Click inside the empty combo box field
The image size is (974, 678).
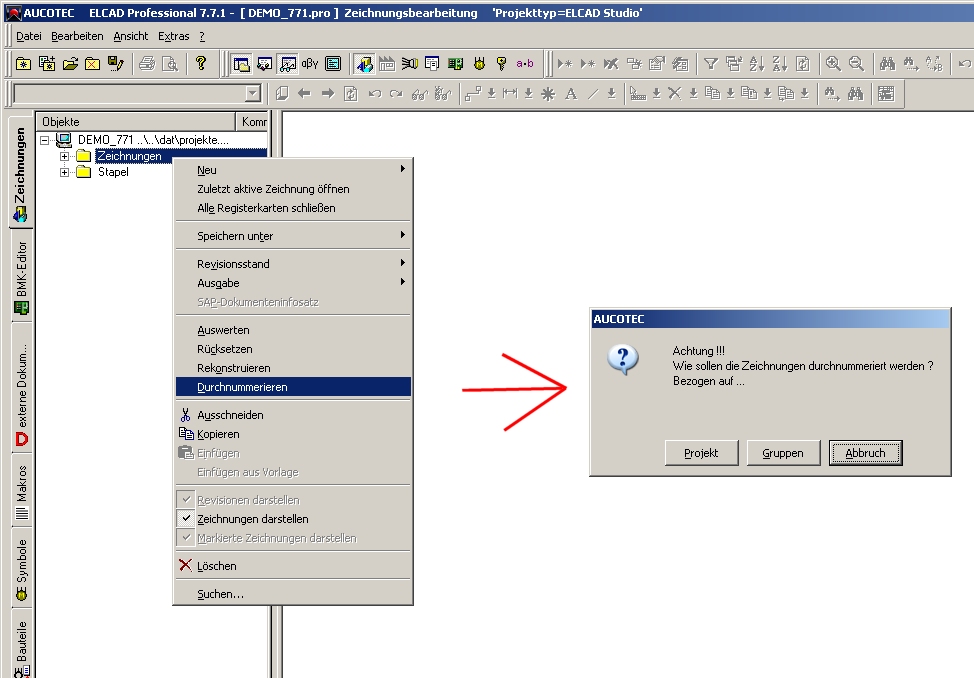tap(129, 94)
